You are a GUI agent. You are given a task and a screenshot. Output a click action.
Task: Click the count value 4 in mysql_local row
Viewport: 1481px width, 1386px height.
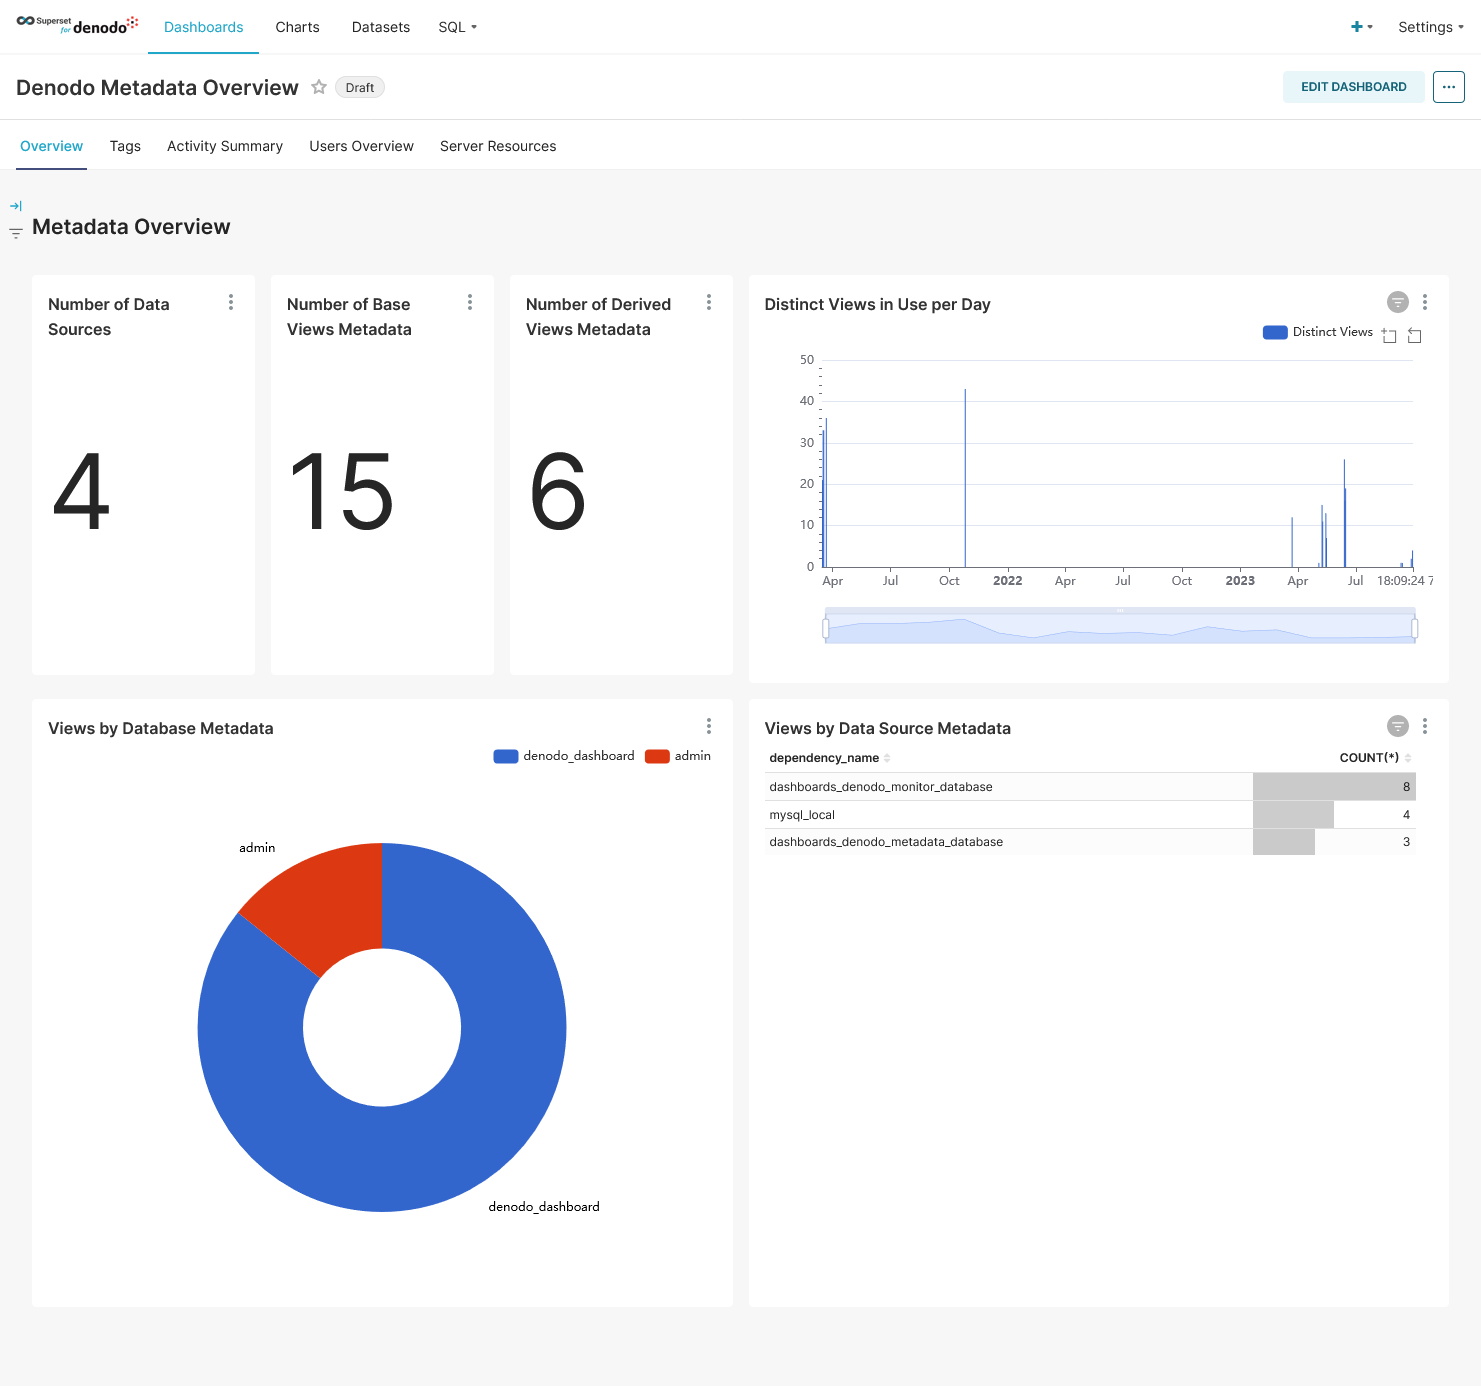tap(1335, 815)
